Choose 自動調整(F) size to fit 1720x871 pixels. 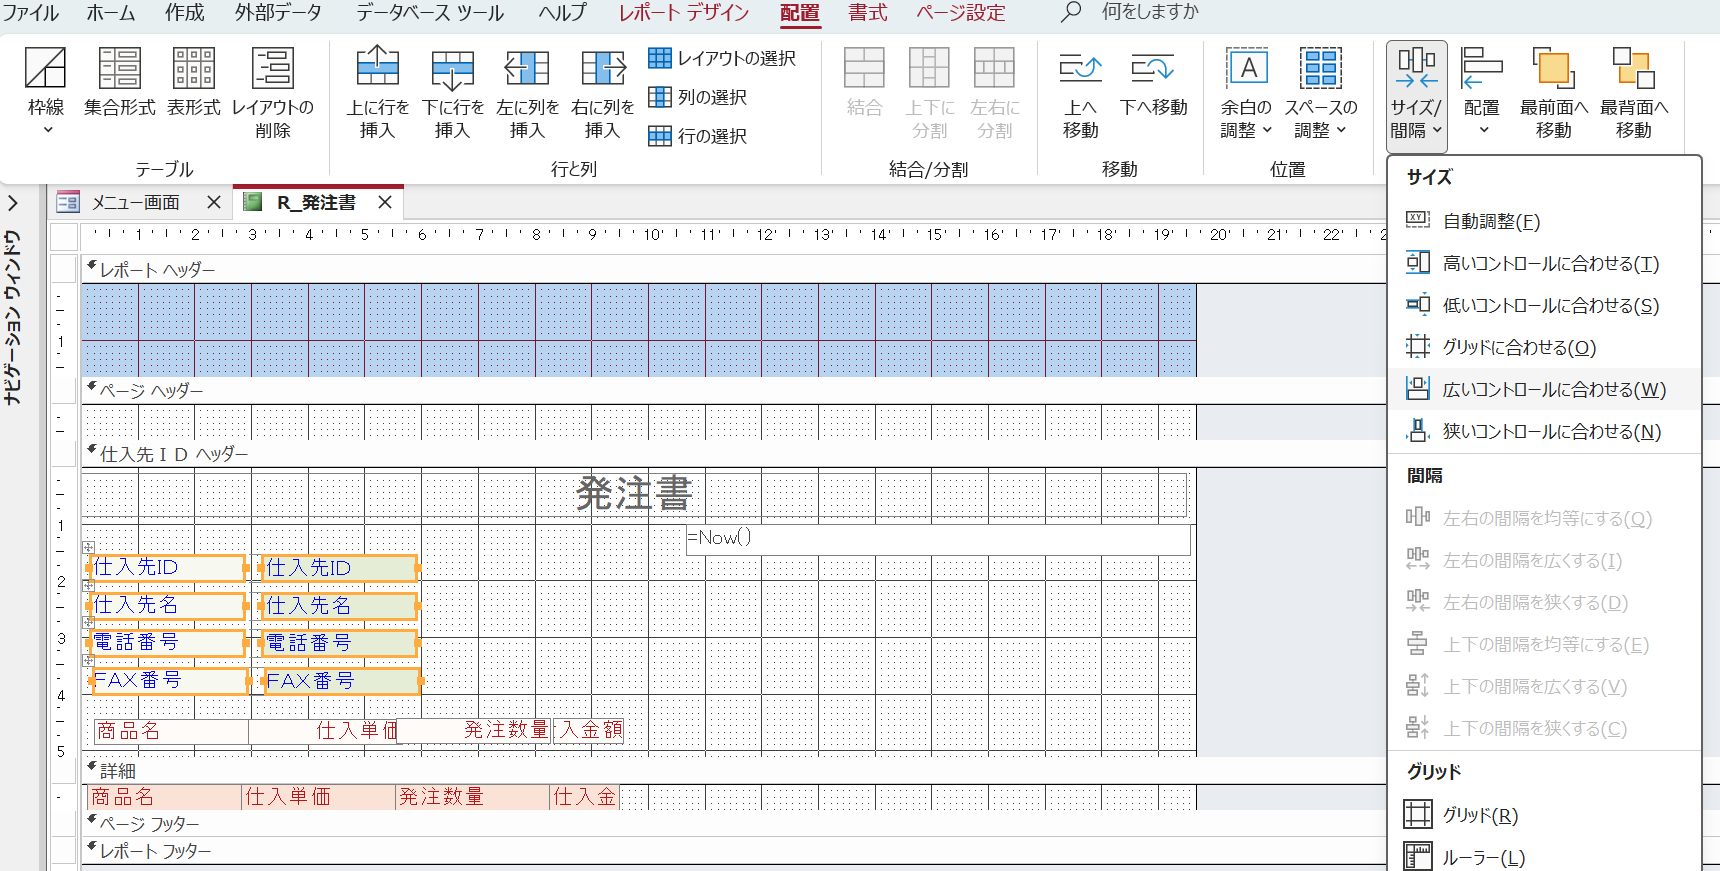point(1545,221)
